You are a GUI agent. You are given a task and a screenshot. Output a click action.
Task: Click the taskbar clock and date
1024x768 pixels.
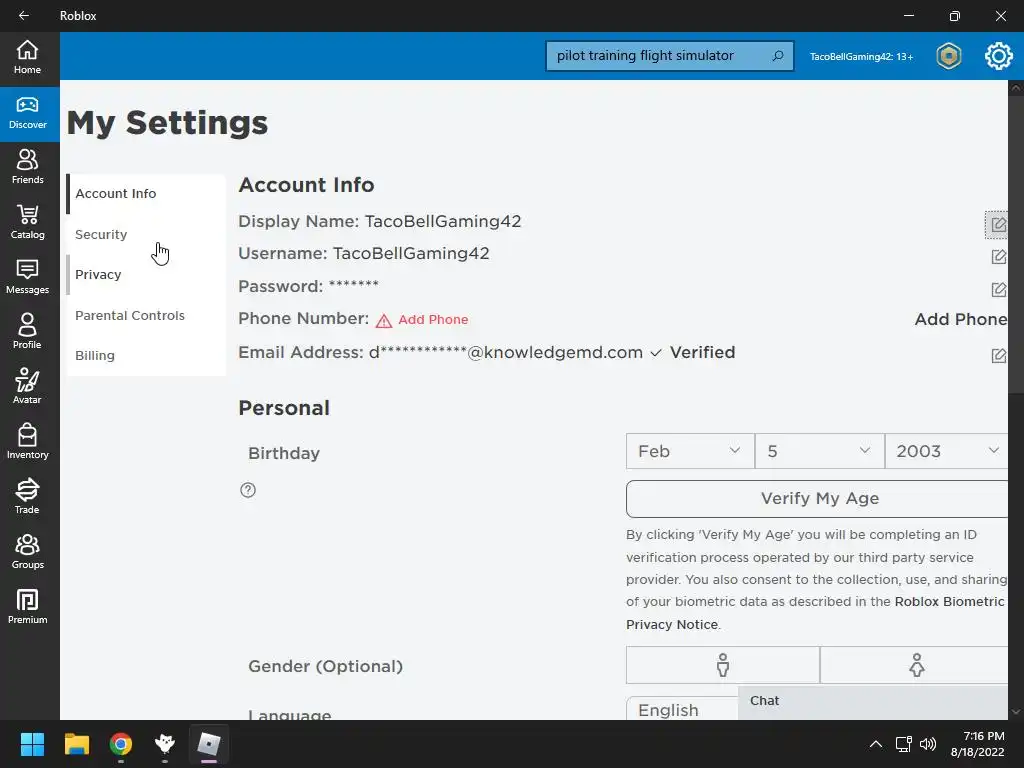(x=977, y=744)
